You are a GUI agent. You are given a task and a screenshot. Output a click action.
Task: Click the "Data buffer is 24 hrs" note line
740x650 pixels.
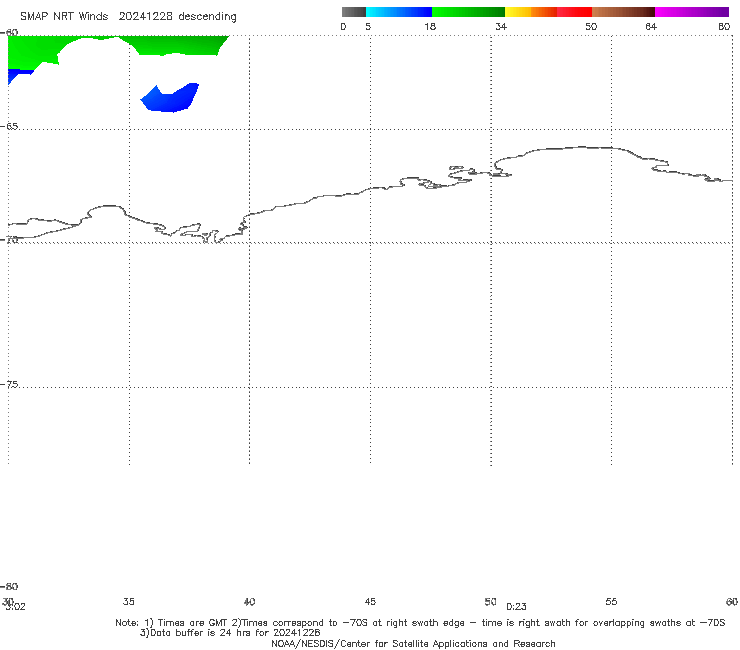coord(230,633)
